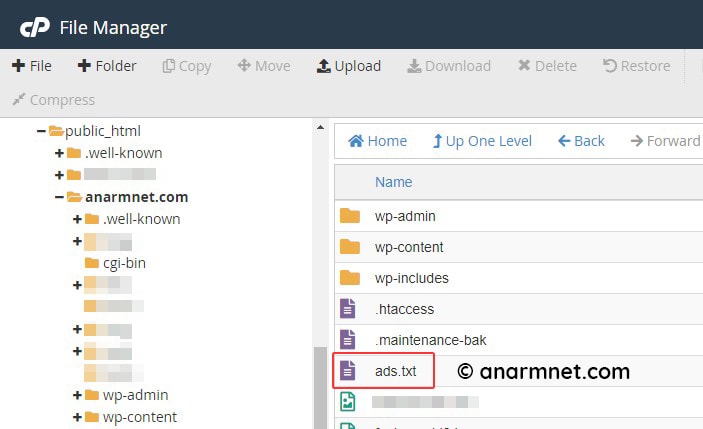This screenshot has width=703, height=429.
Task: Go to Home directory
Action: coord(377,141)
